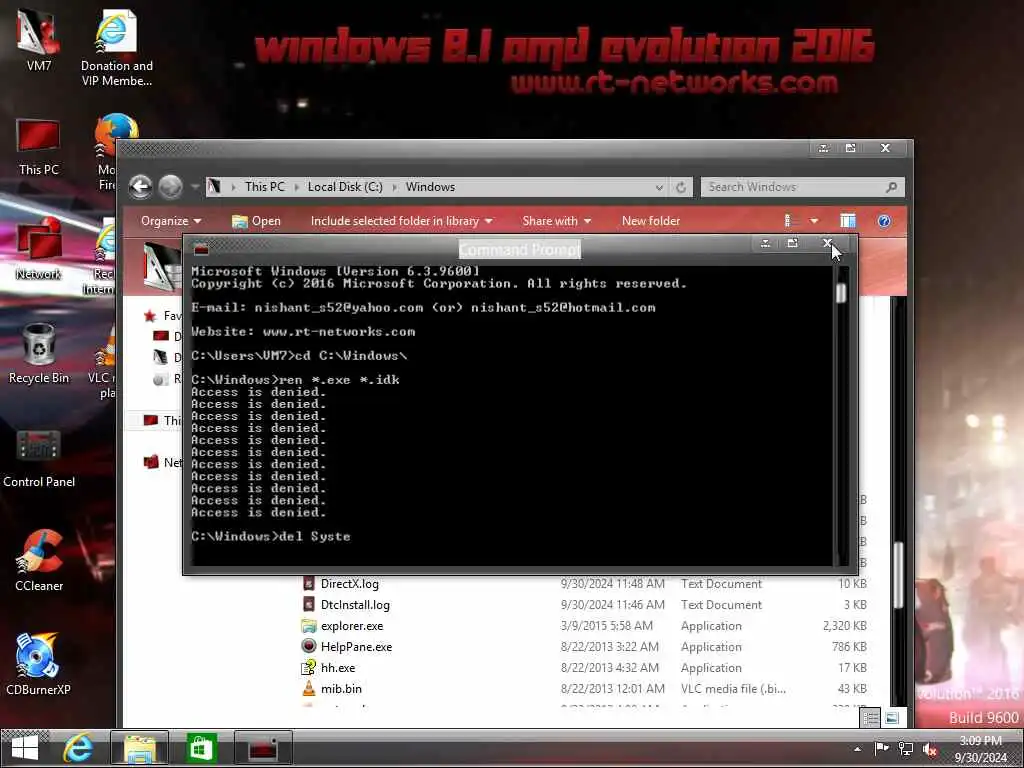
Task: Click the search magnifier icon in Explorer
Action: coord(891,187)
